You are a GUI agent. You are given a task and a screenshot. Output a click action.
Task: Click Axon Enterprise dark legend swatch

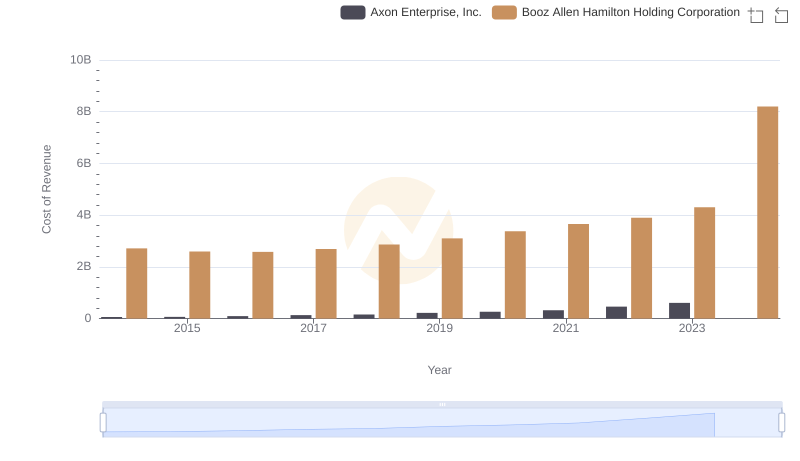click(353, 12)
